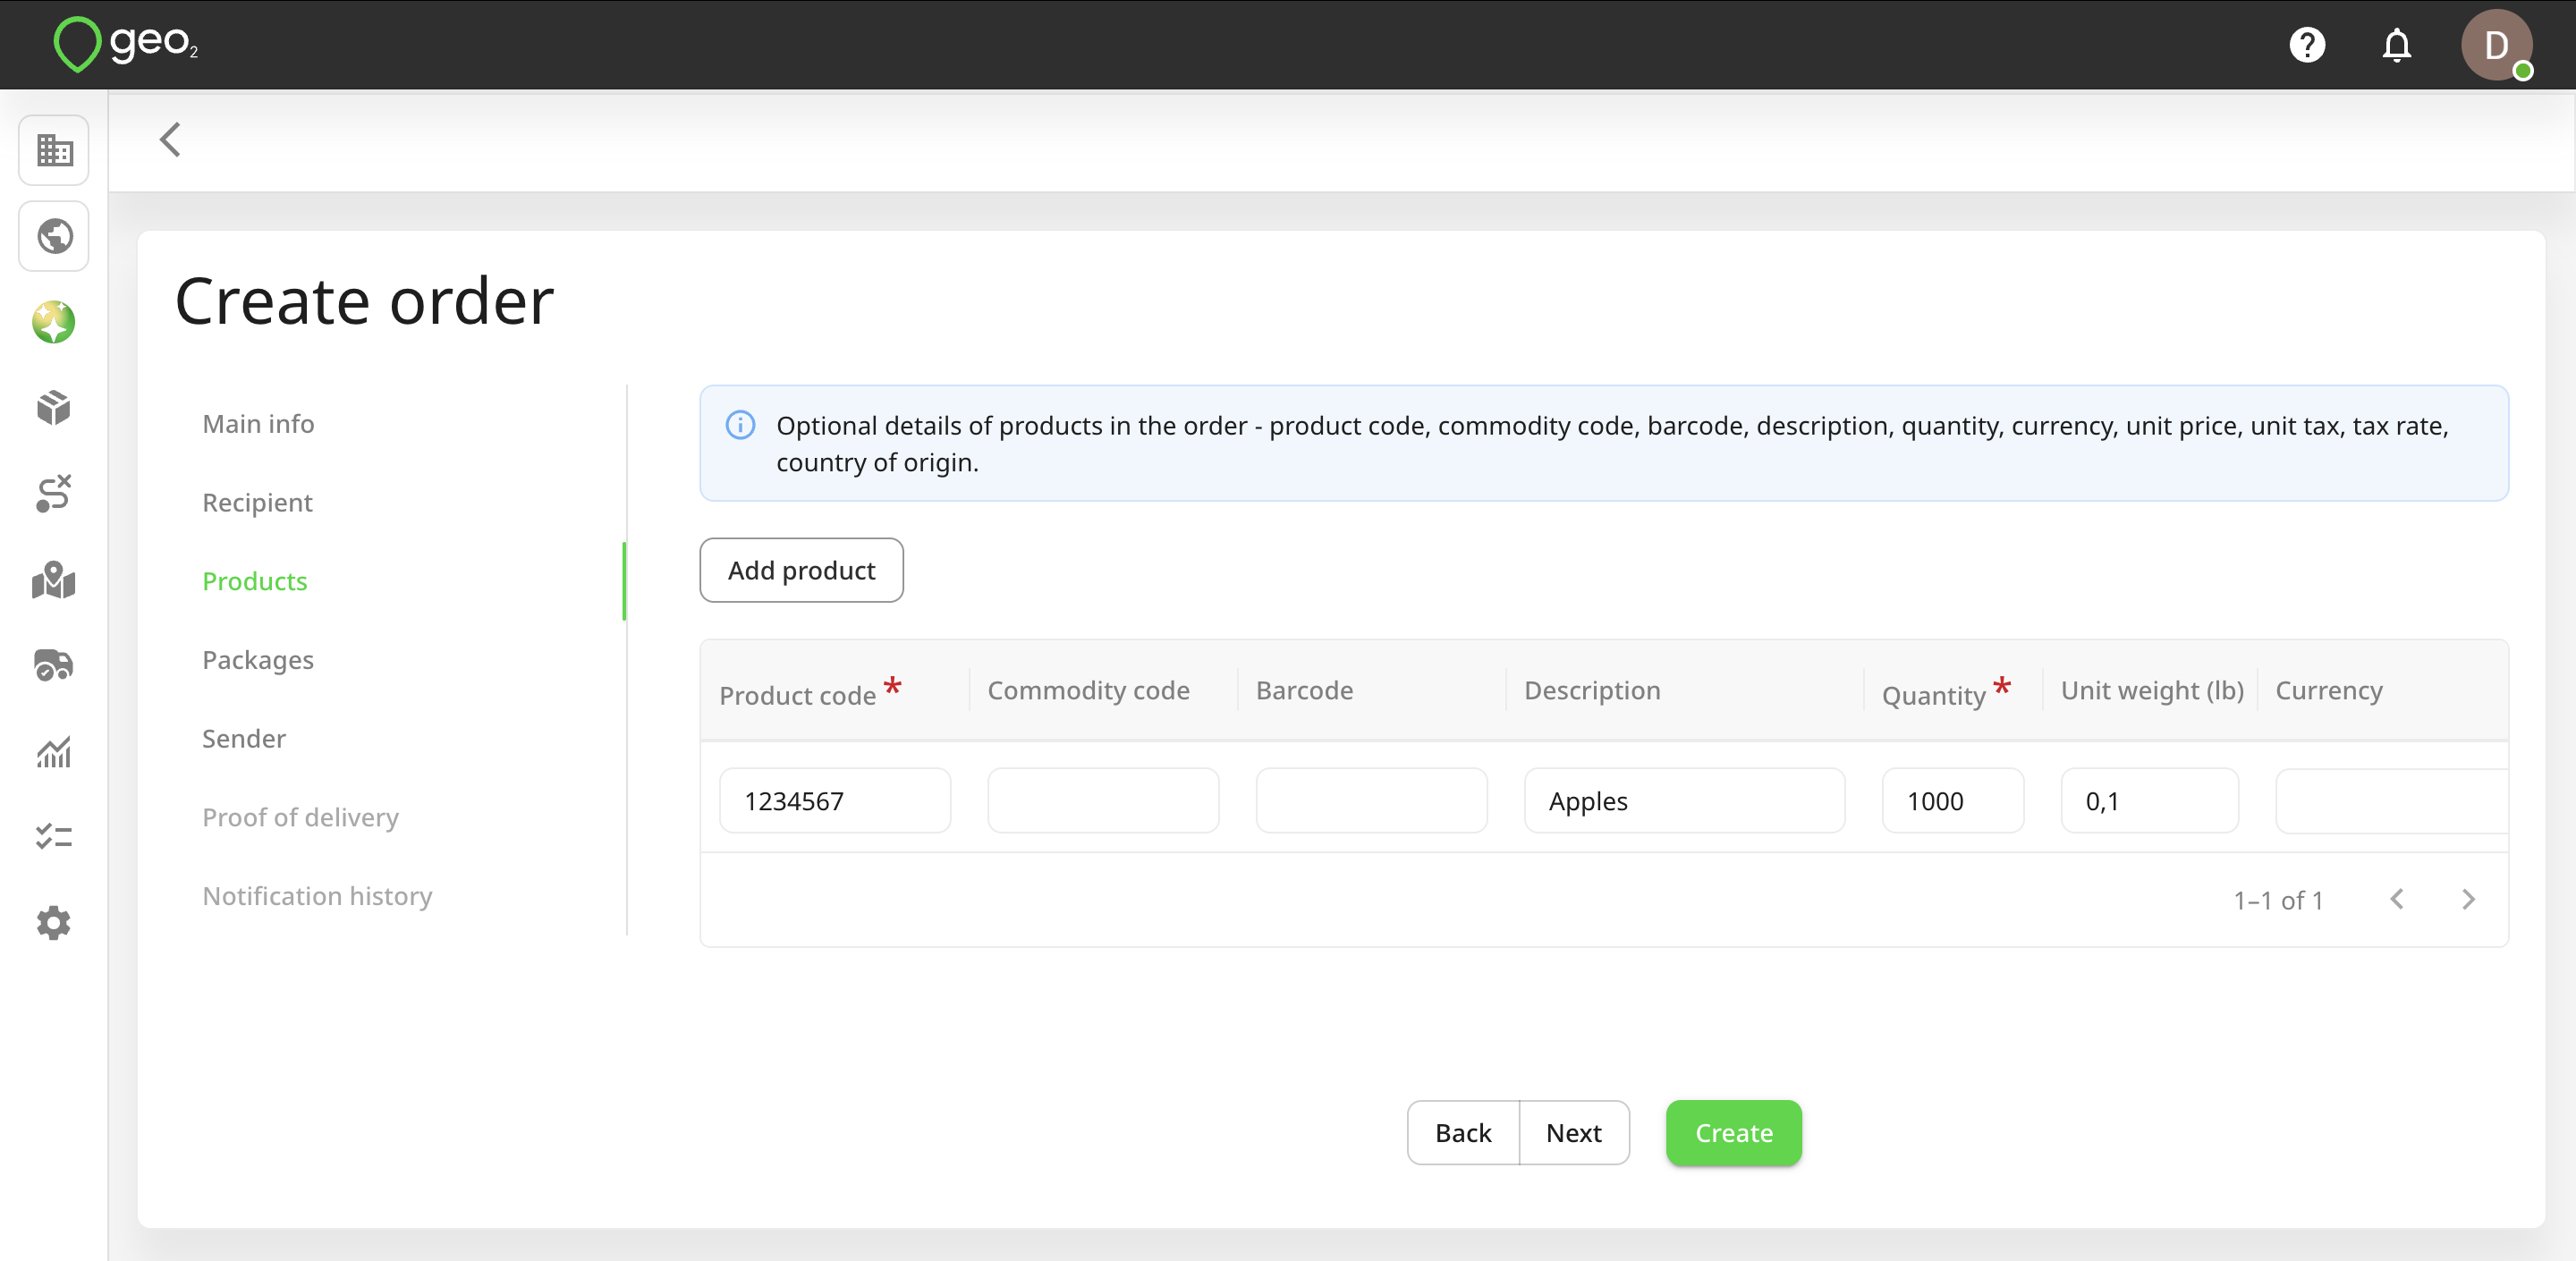The width and height of the screenshot is (2576, 1261).
Task: Click the geo2 logo
Action: coord(126,44)
